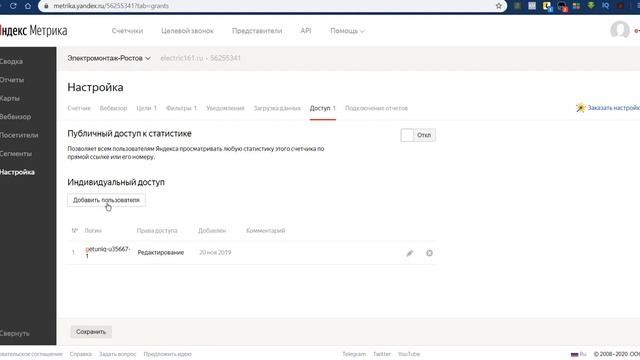Open the Целевой звонок menu item
The image size is (640, 360).
187,31
